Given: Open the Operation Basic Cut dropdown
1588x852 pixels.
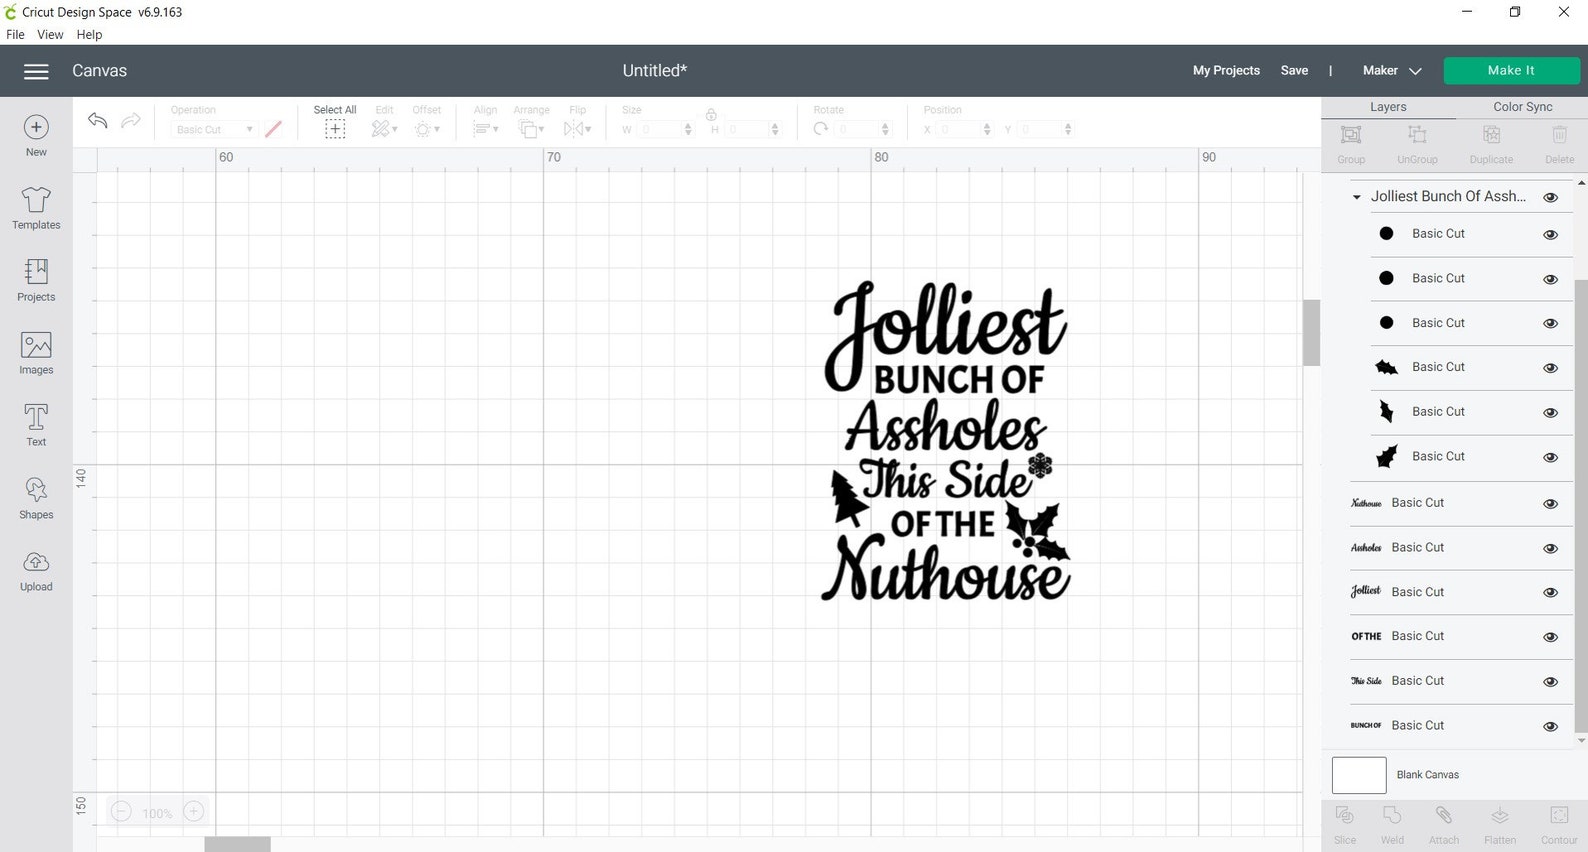Looking at the screenshot, I should [x=214, y=129].
